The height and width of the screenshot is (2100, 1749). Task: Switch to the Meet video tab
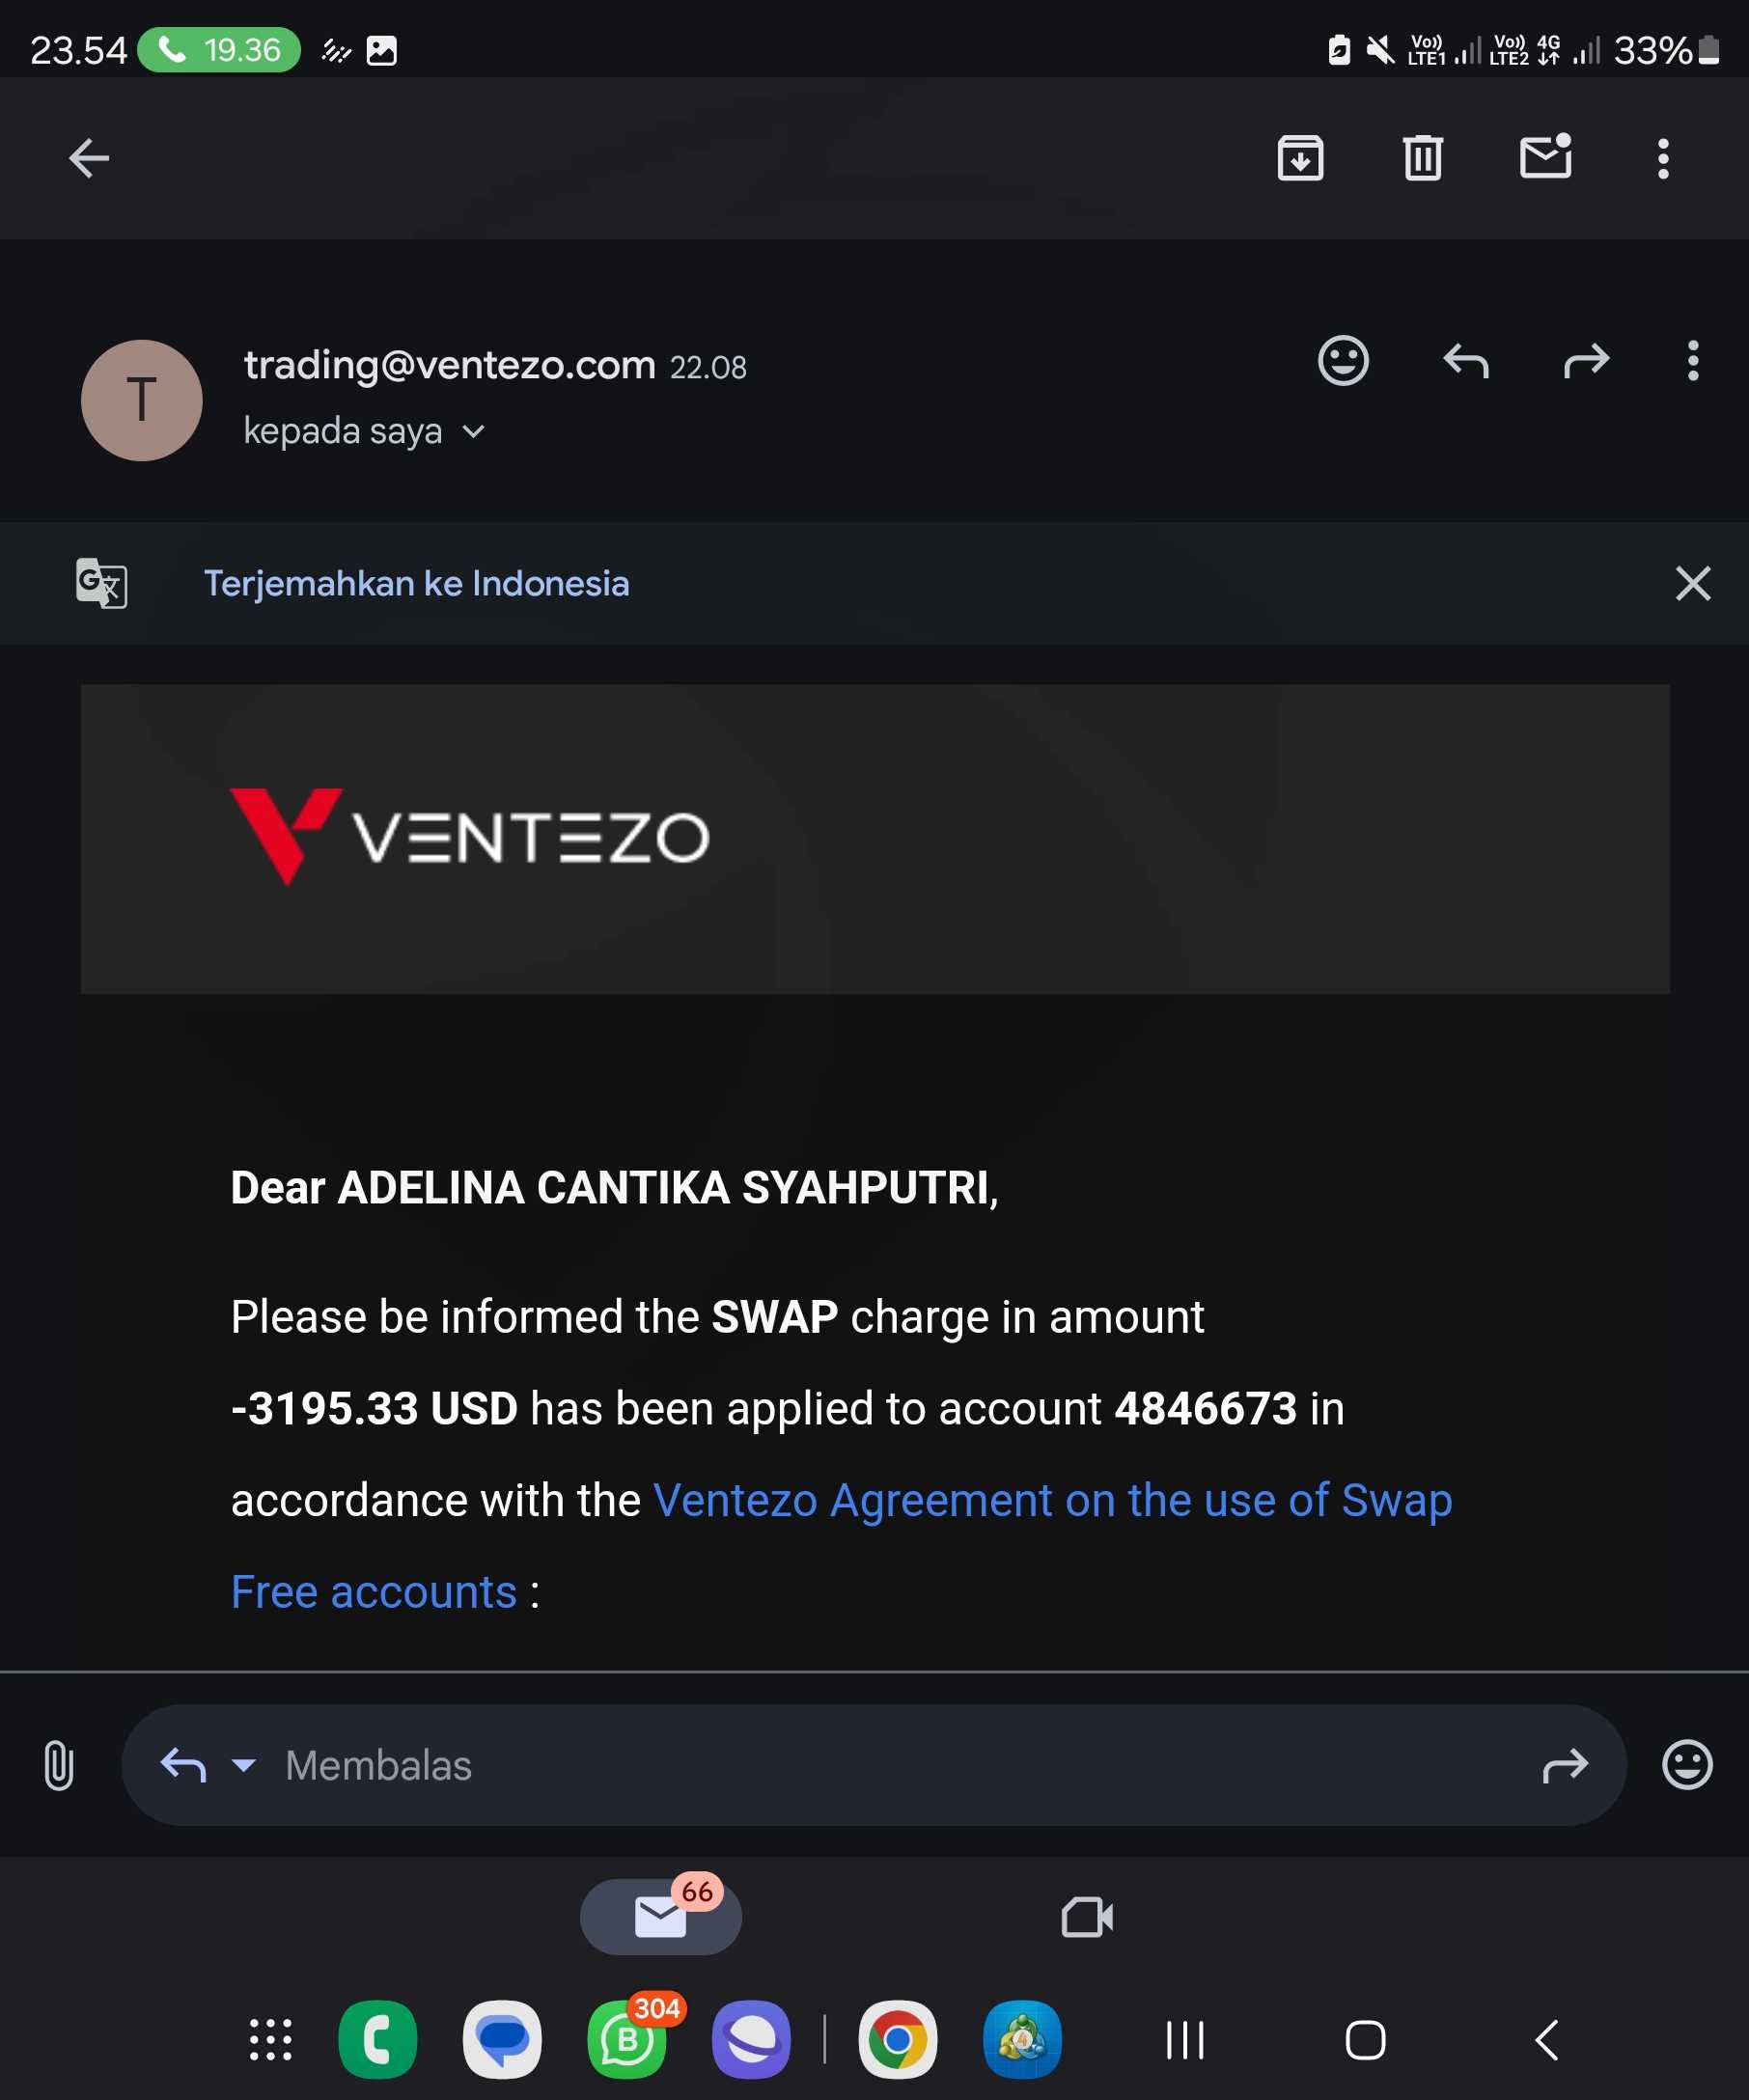point(1087,1917)
